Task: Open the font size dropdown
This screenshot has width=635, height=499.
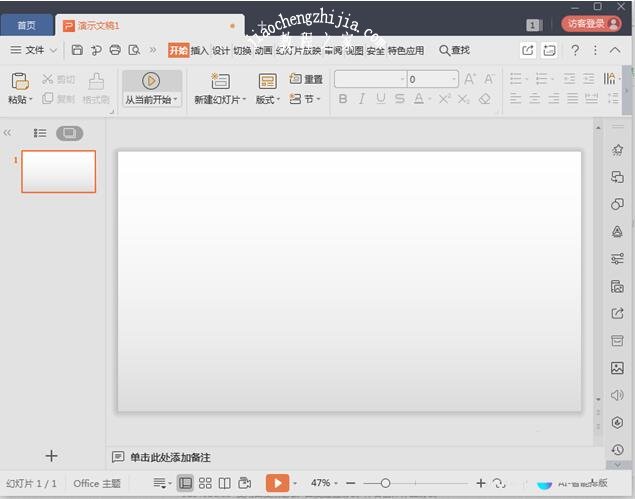Action: 454,79
